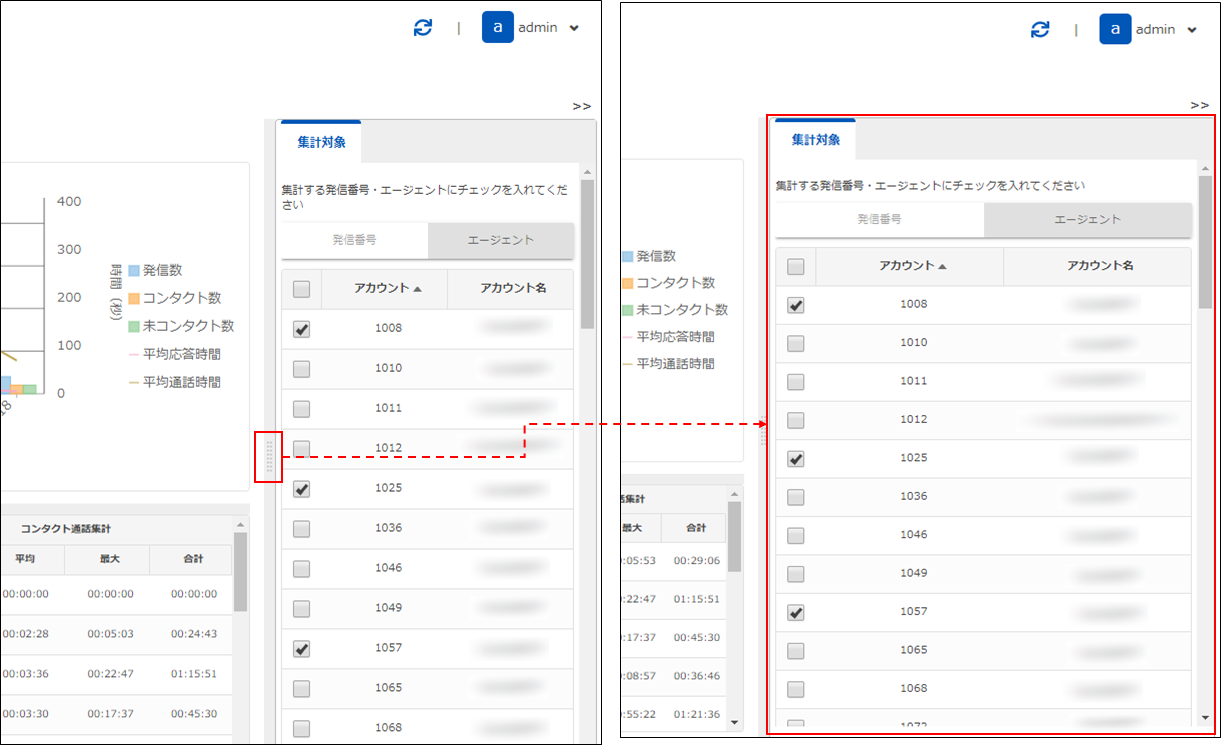Select エージェント tab in the right panel
This screenshot has height=745, width=1221.
coord(1087,219)
